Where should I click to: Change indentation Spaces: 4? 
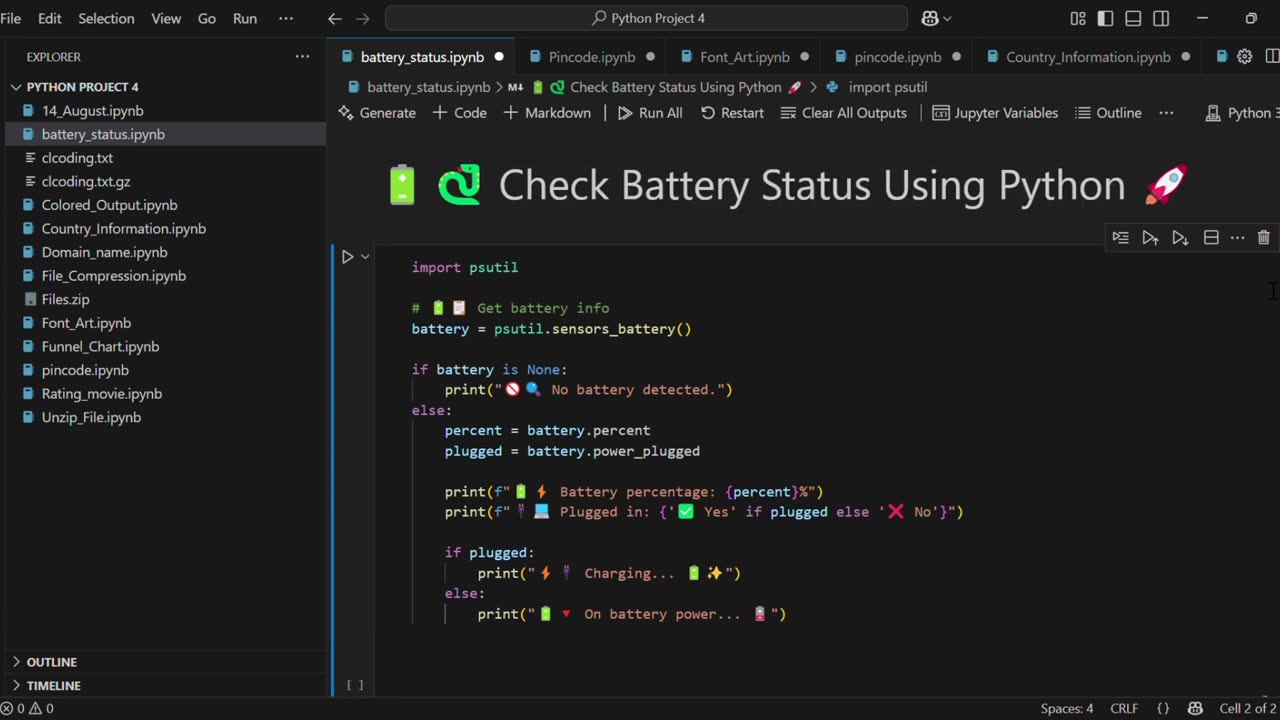(x=1067, y=708)
